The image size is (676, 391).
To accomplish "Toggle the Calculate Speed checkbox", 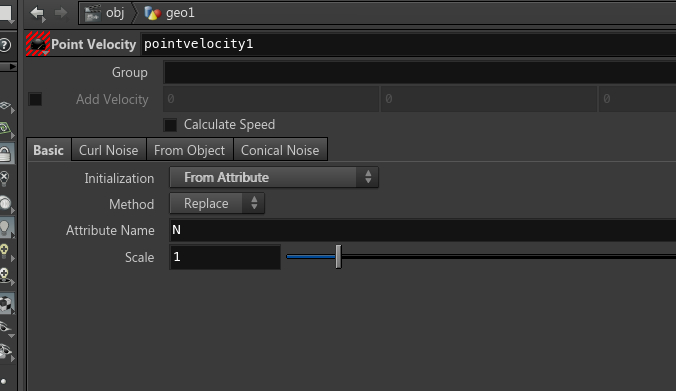I will (x=170, y=125).
